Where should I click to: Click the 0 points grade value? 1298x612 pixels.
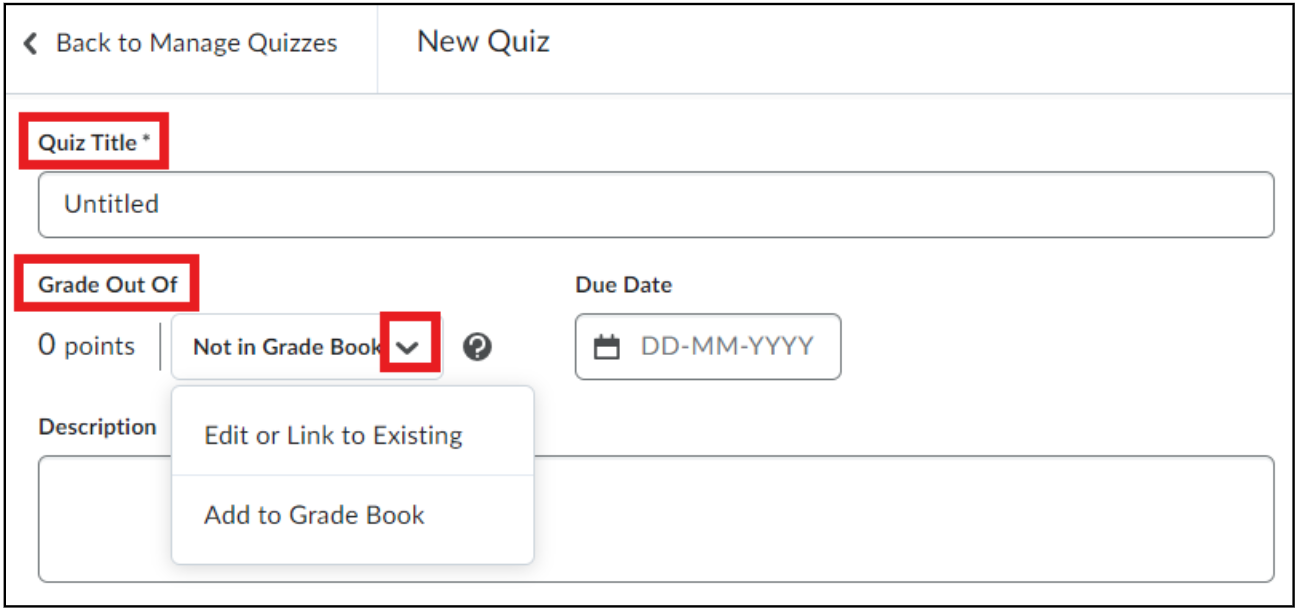click(87, 346)
